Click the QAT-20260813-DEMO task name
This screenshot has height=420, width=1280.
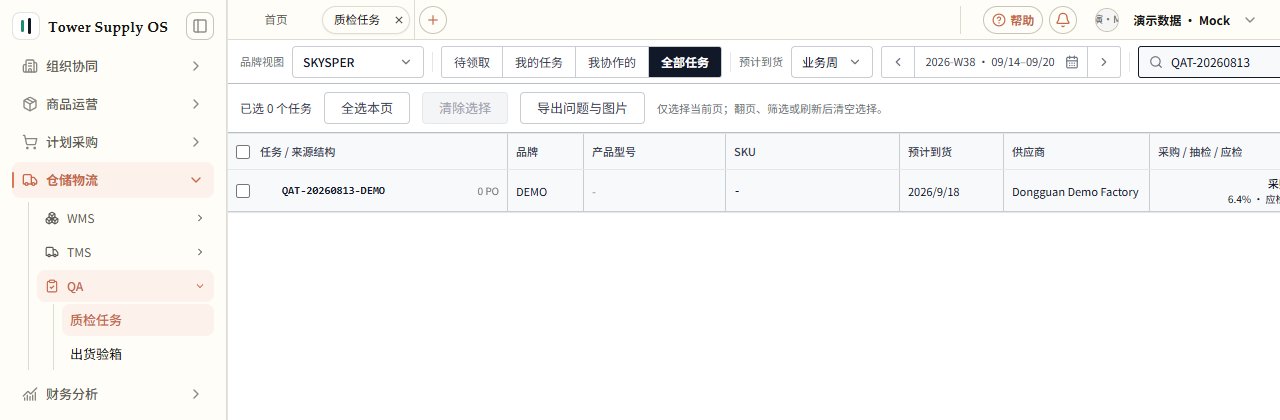click(333, 191)
